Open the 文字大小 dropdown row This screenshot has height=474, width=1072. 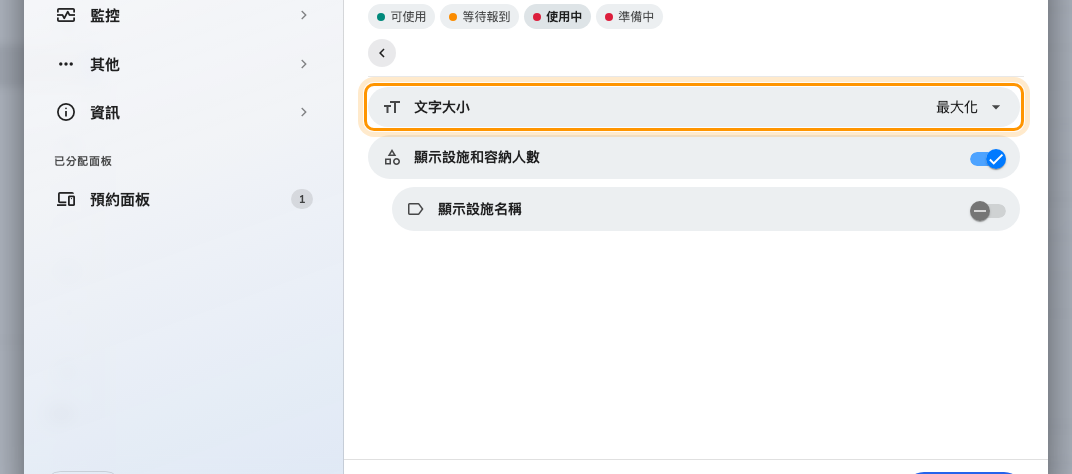click(694, 107)
